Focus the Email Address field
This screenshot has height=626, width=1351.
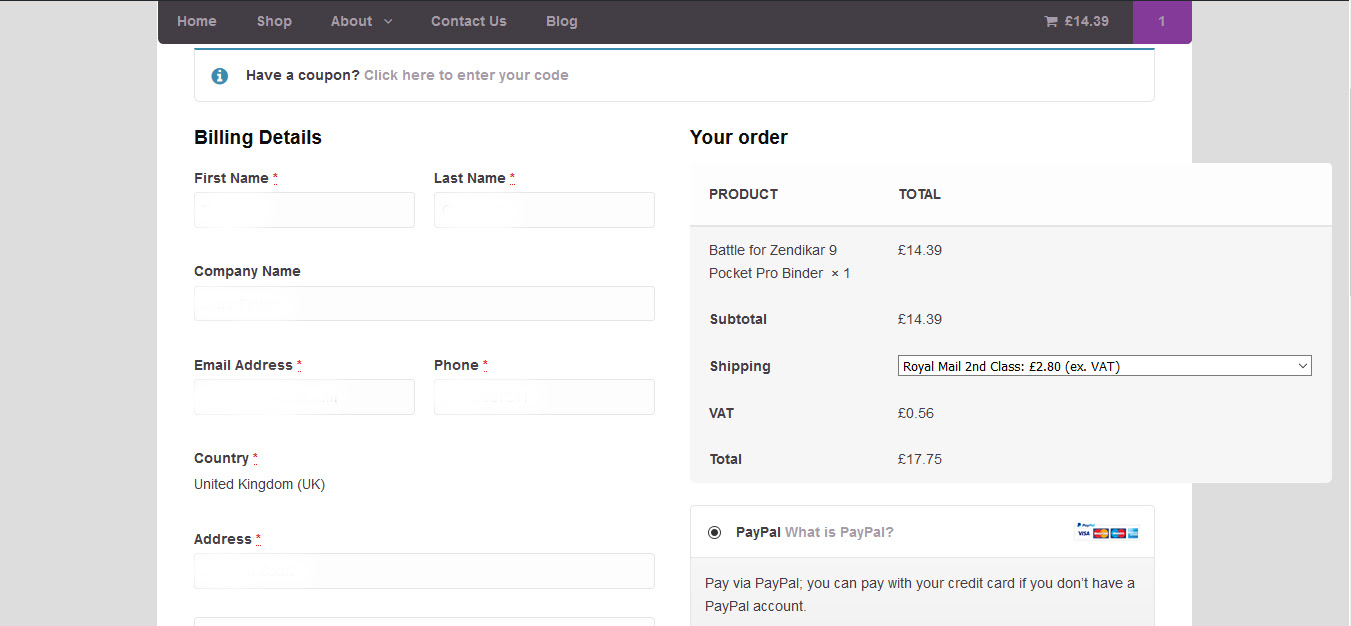coord(304,396)
